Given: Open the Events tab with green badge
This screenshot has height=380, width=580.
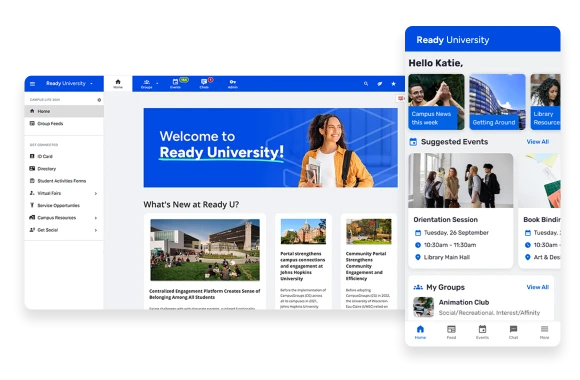Looking at the screenshot, I should click(x=176, y=84).
